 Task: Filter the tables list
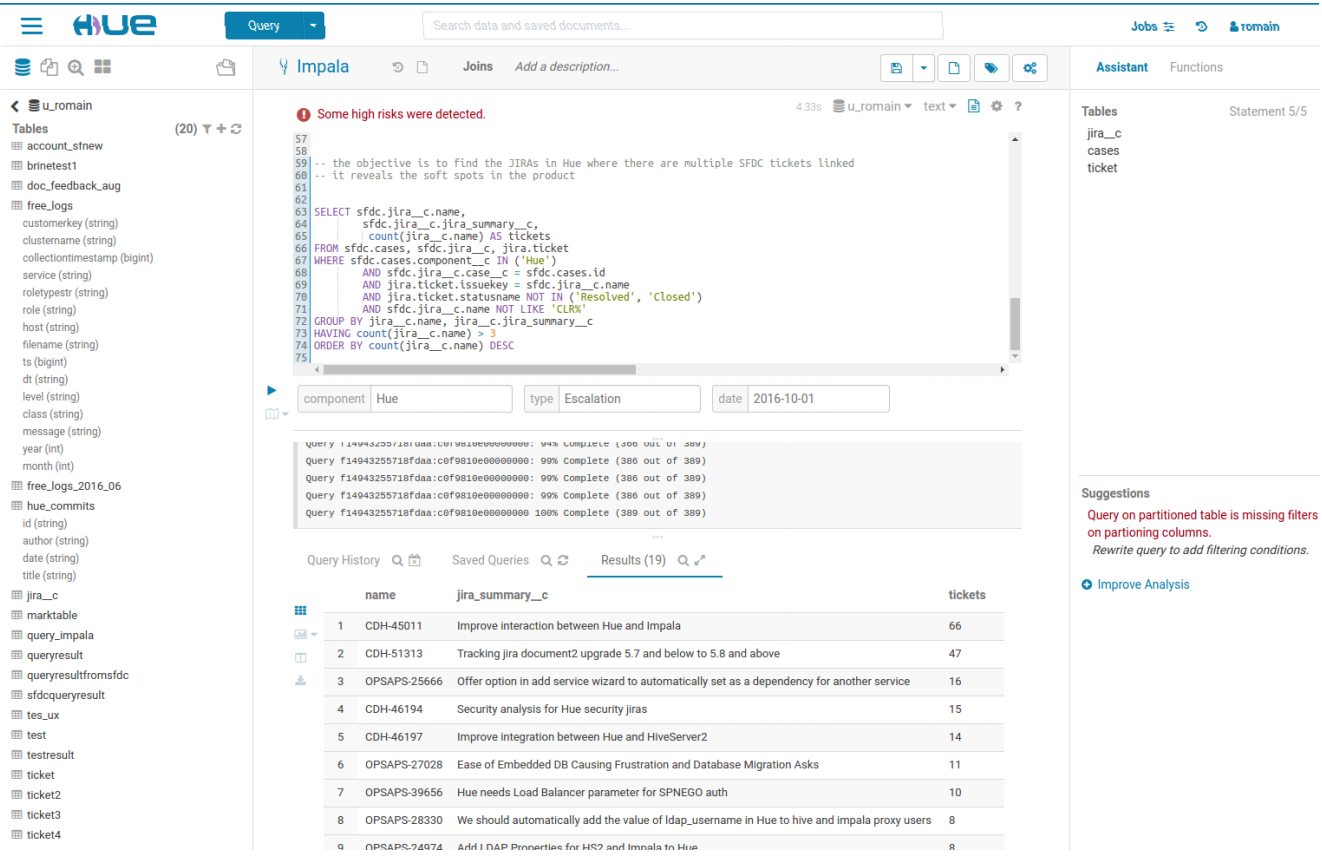coord(207,129)
